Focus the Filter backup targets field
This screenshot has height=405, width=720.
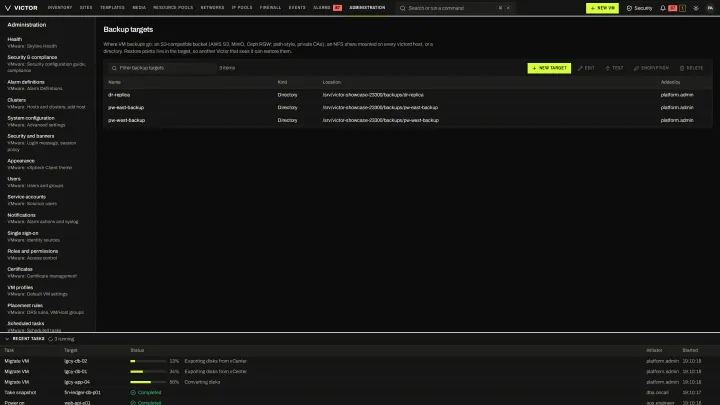coord(162,68)
